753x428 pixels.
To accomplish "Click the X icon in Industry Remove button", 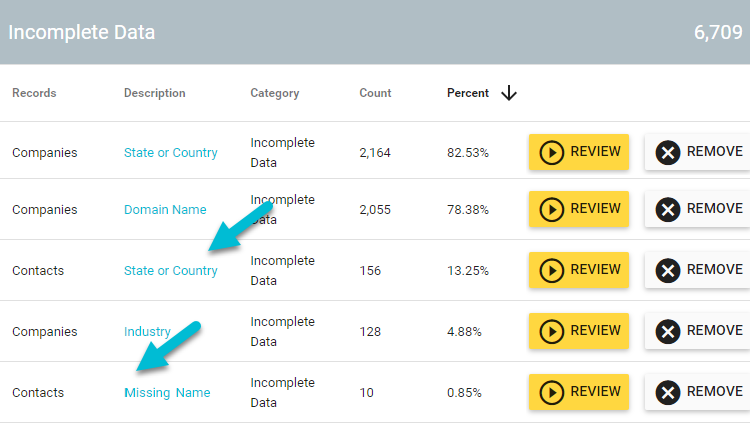I will click(667, 331).
